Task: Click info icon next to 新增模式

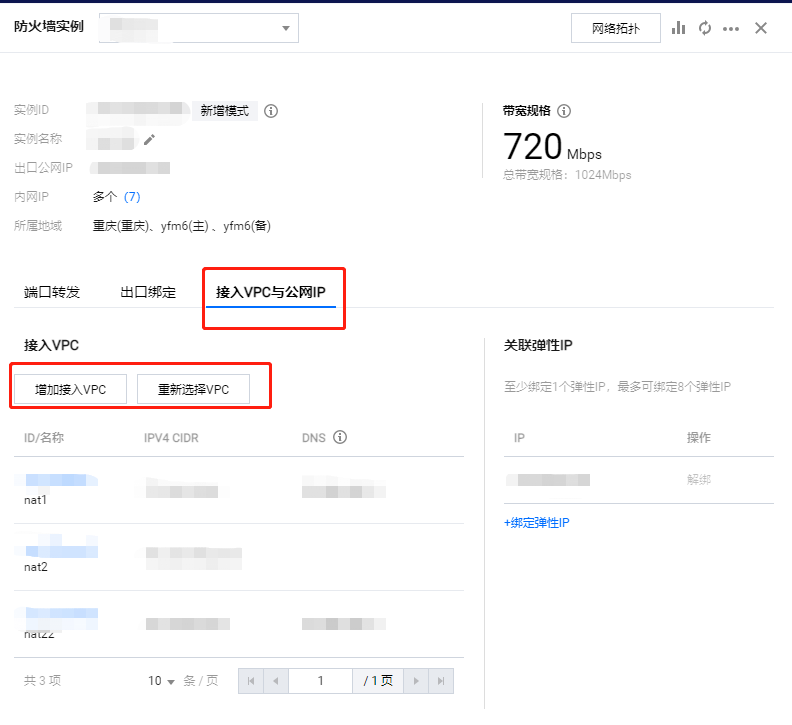Action: 271,111
